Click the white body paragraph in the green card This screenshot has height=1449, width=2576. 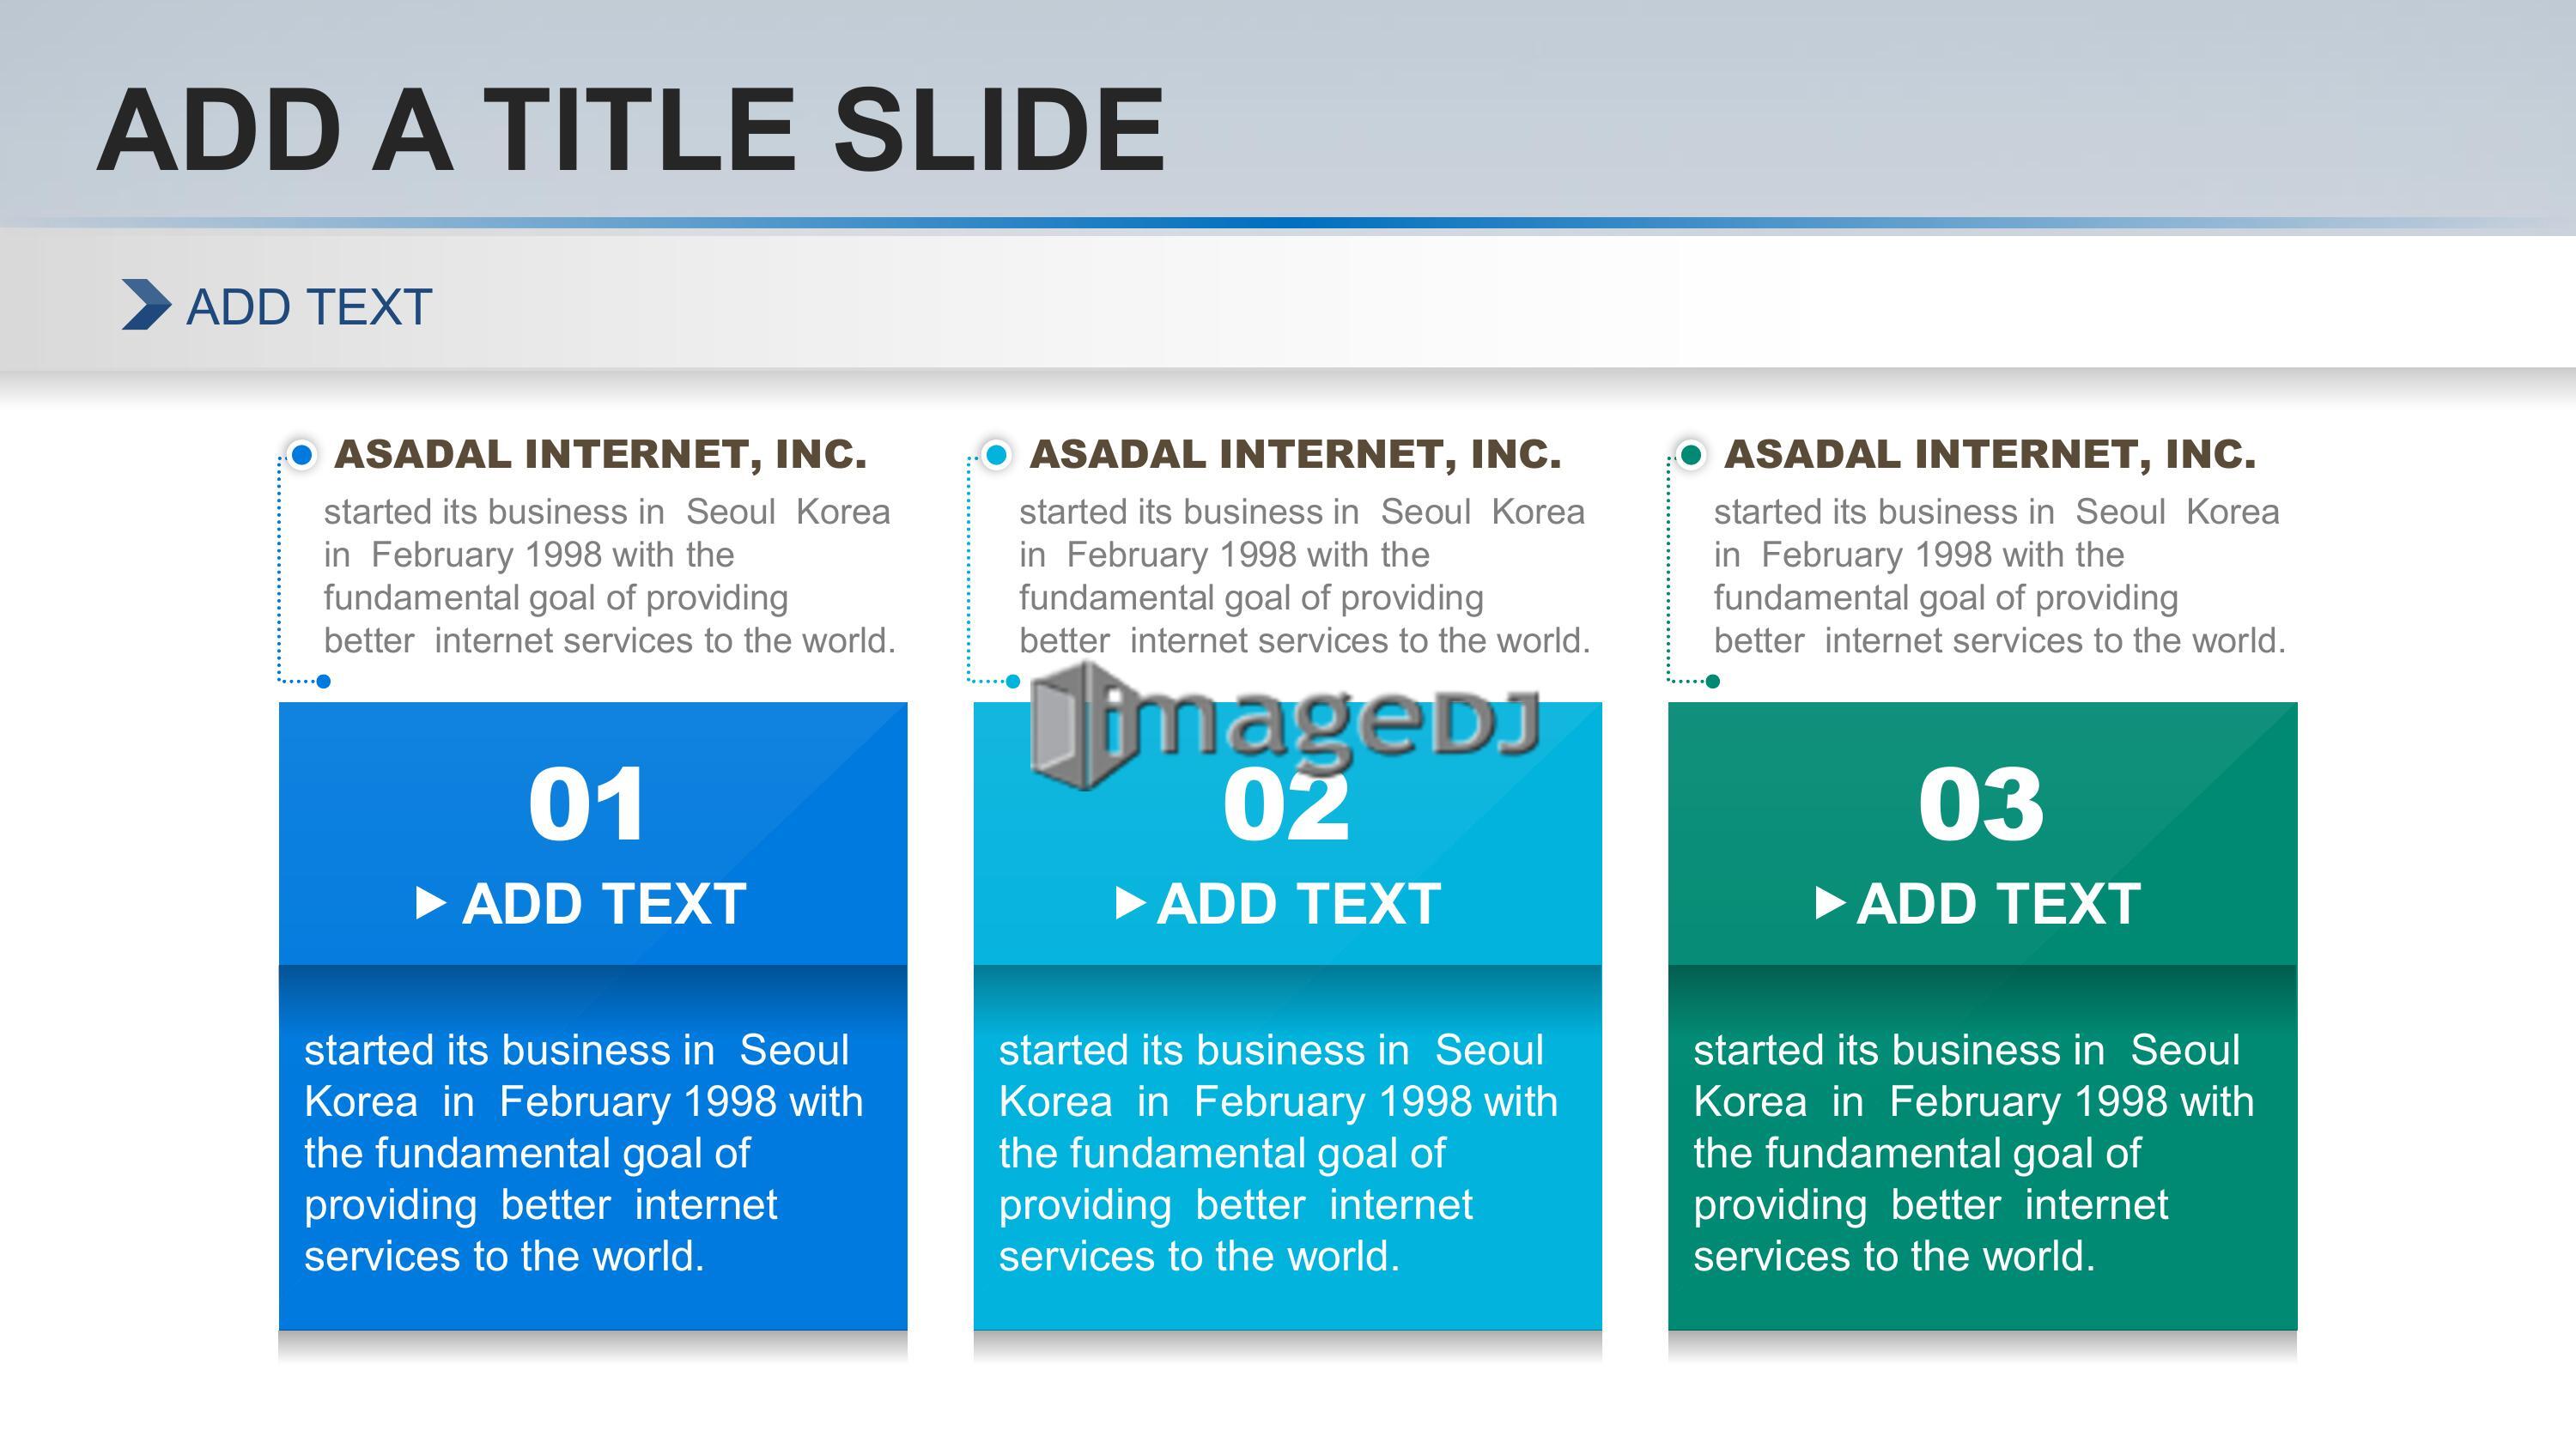1973,1153
